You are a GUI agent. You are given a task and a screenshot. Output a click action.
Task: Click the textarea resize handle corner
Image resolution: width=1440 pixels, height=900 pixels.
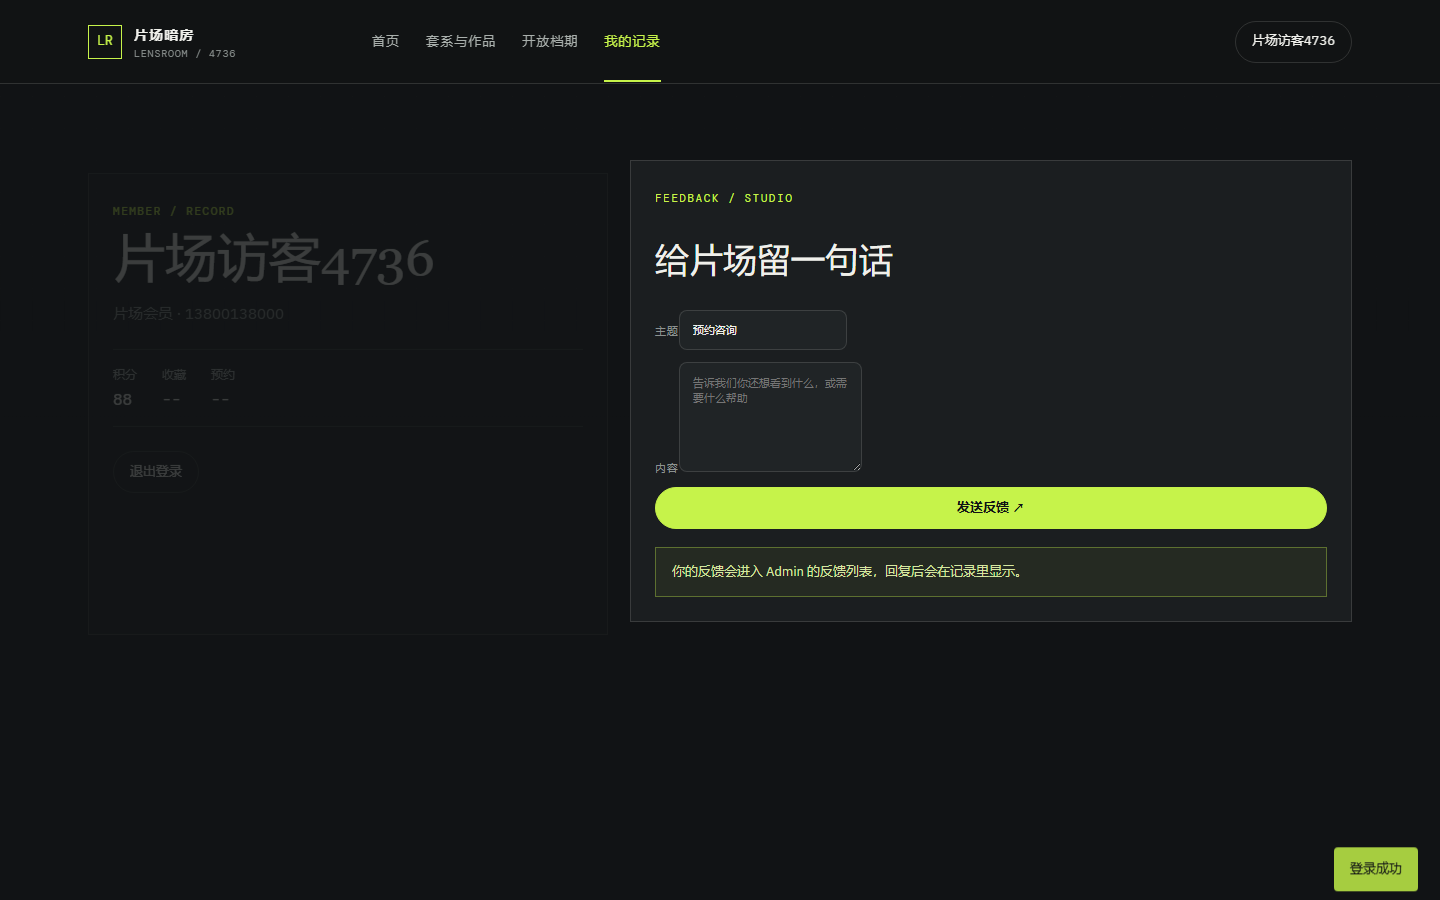click(856, 466)
